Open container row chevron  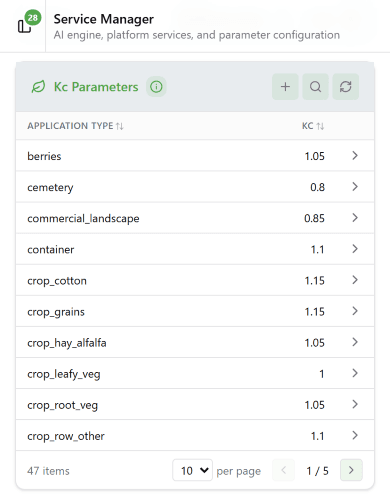(355, 249)
